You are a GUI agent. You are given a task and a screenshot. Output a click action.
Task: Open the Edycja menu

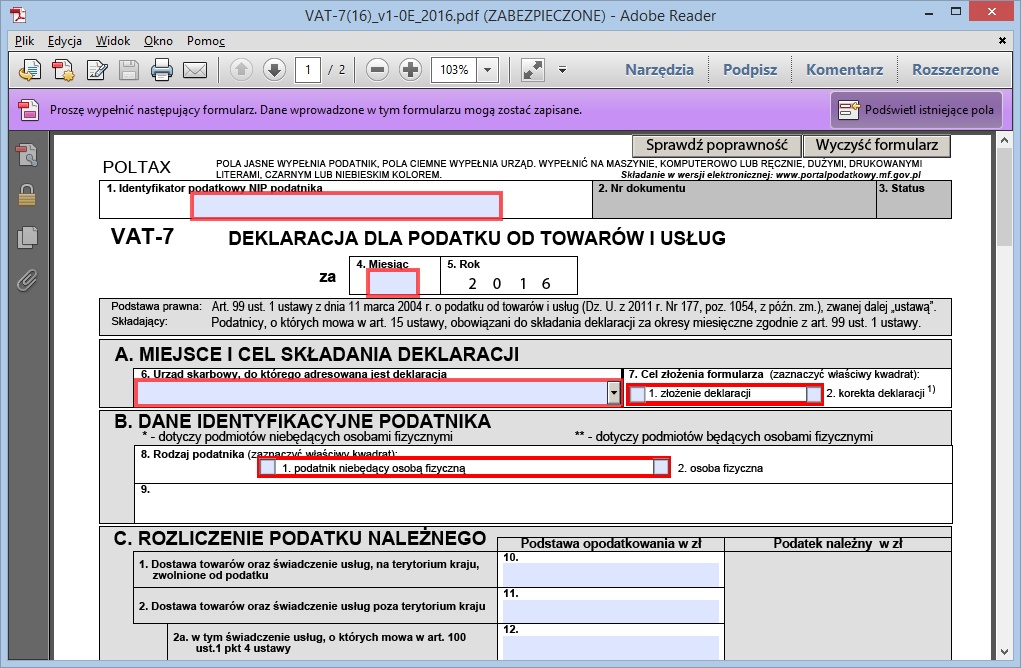pos(64,41)
